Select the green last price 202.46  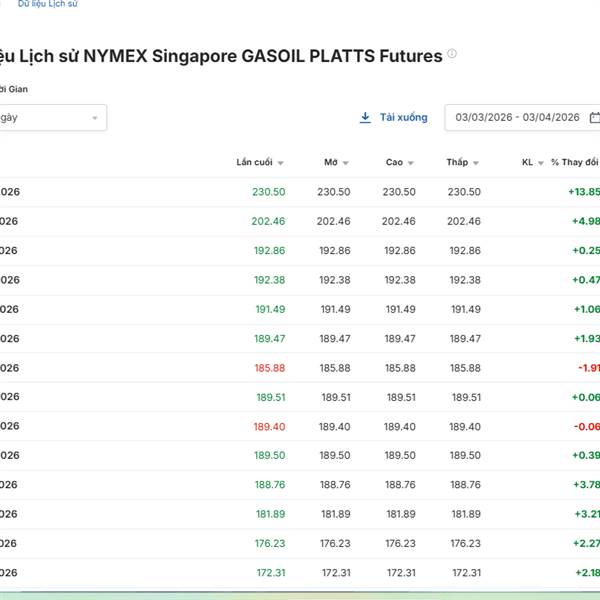[268, 221]
